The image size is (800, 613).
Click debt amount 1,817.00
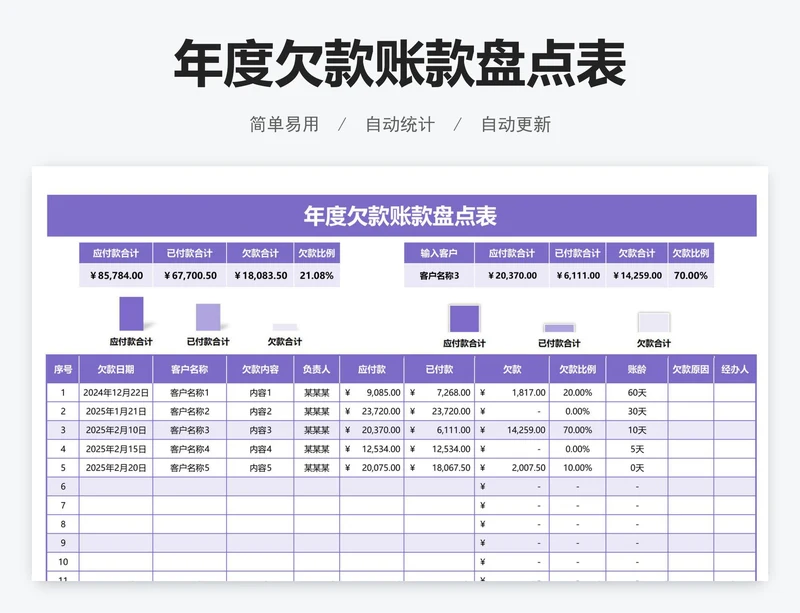point(512,393)
